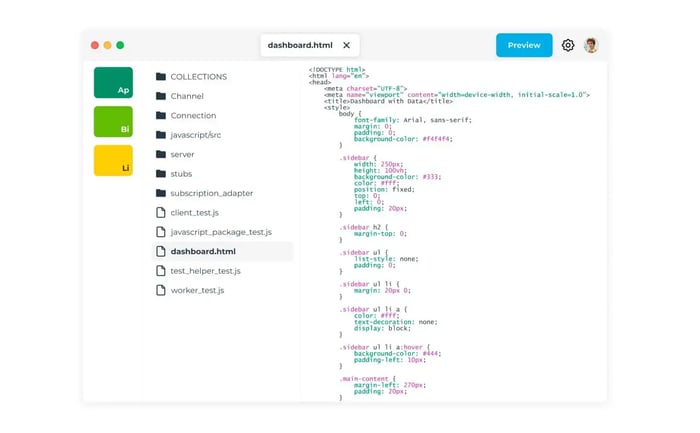Click the font-family Arial line
Screen dimensions: 700x433
tap(412, 120)
